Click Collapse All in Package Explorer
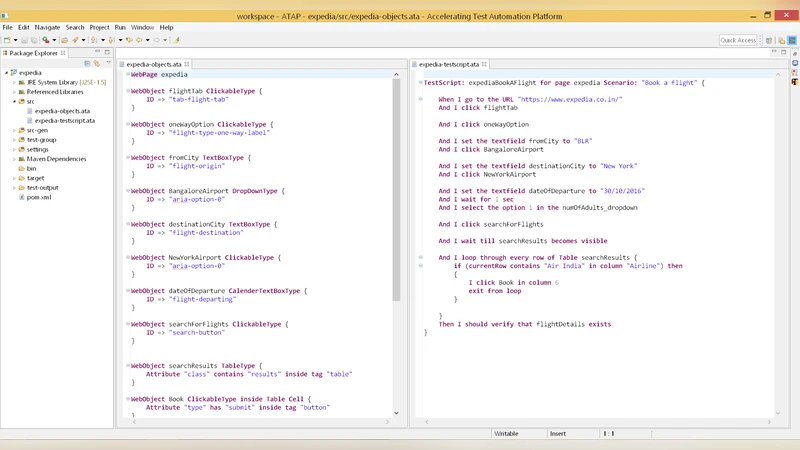Viewport: 800px width, 450px height. [x=87, y=63]
